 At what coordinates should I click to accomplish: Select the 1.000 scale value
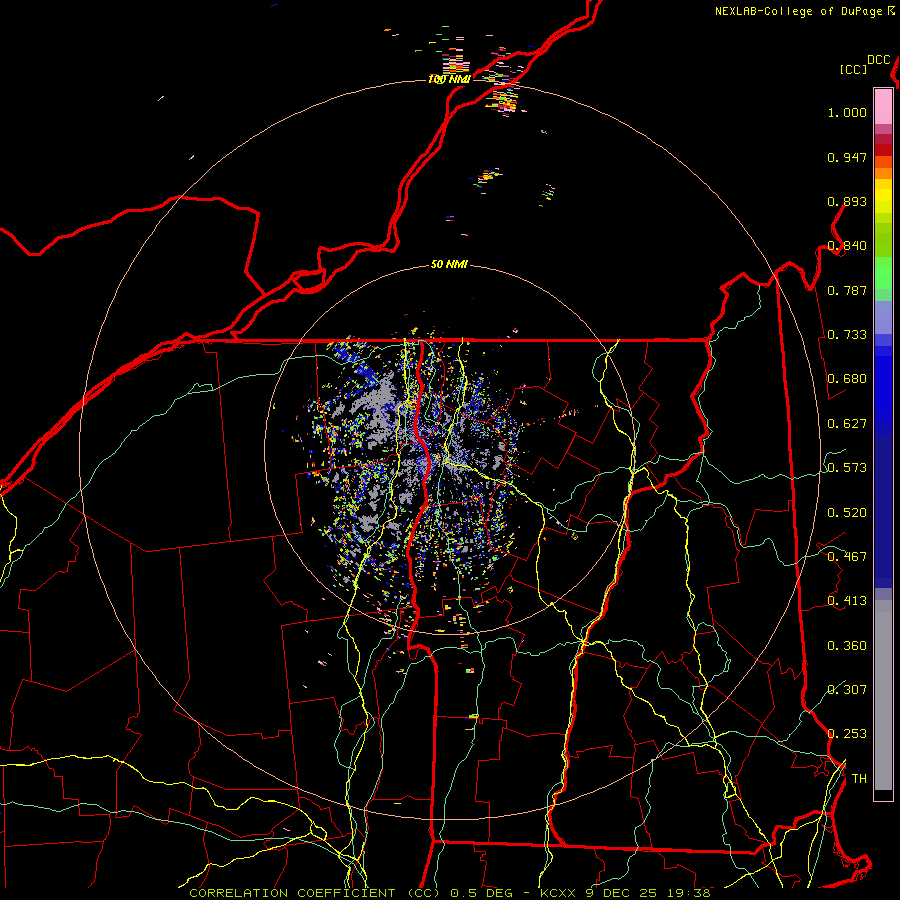[847, 112]
